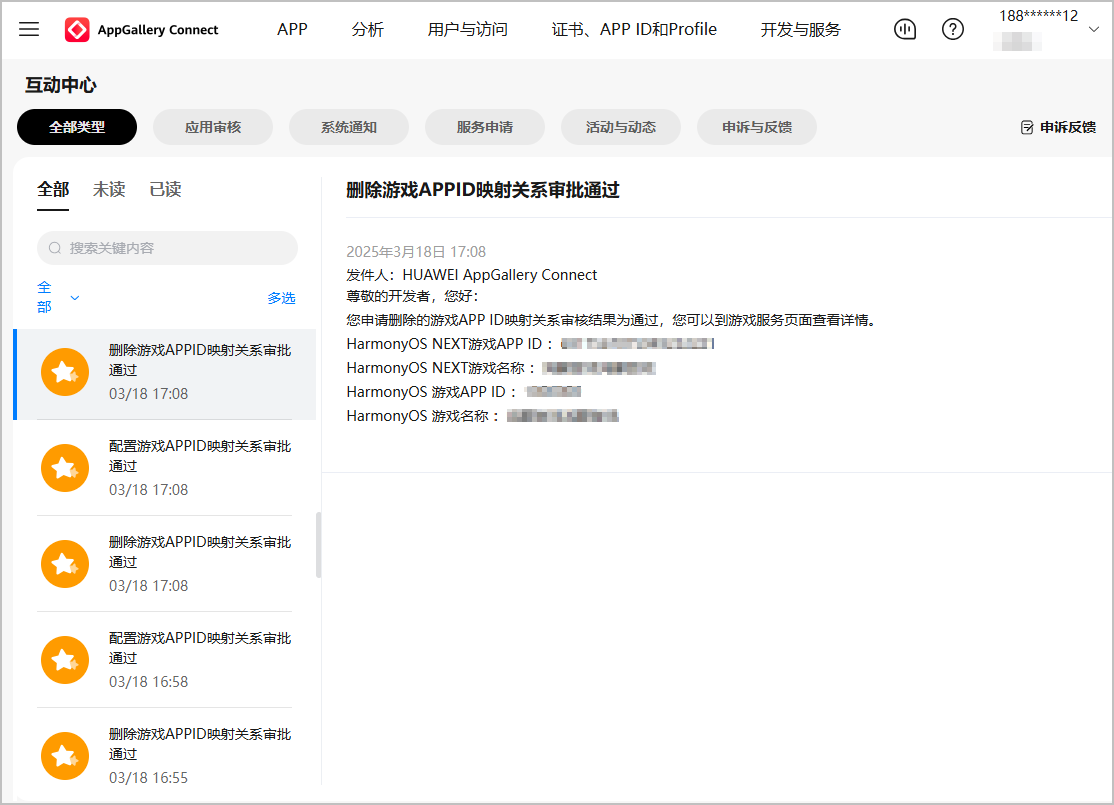The image size is (1114, 805).
Task: Click star icon of 03/18 16:58 message
Action: click(65, 660)
